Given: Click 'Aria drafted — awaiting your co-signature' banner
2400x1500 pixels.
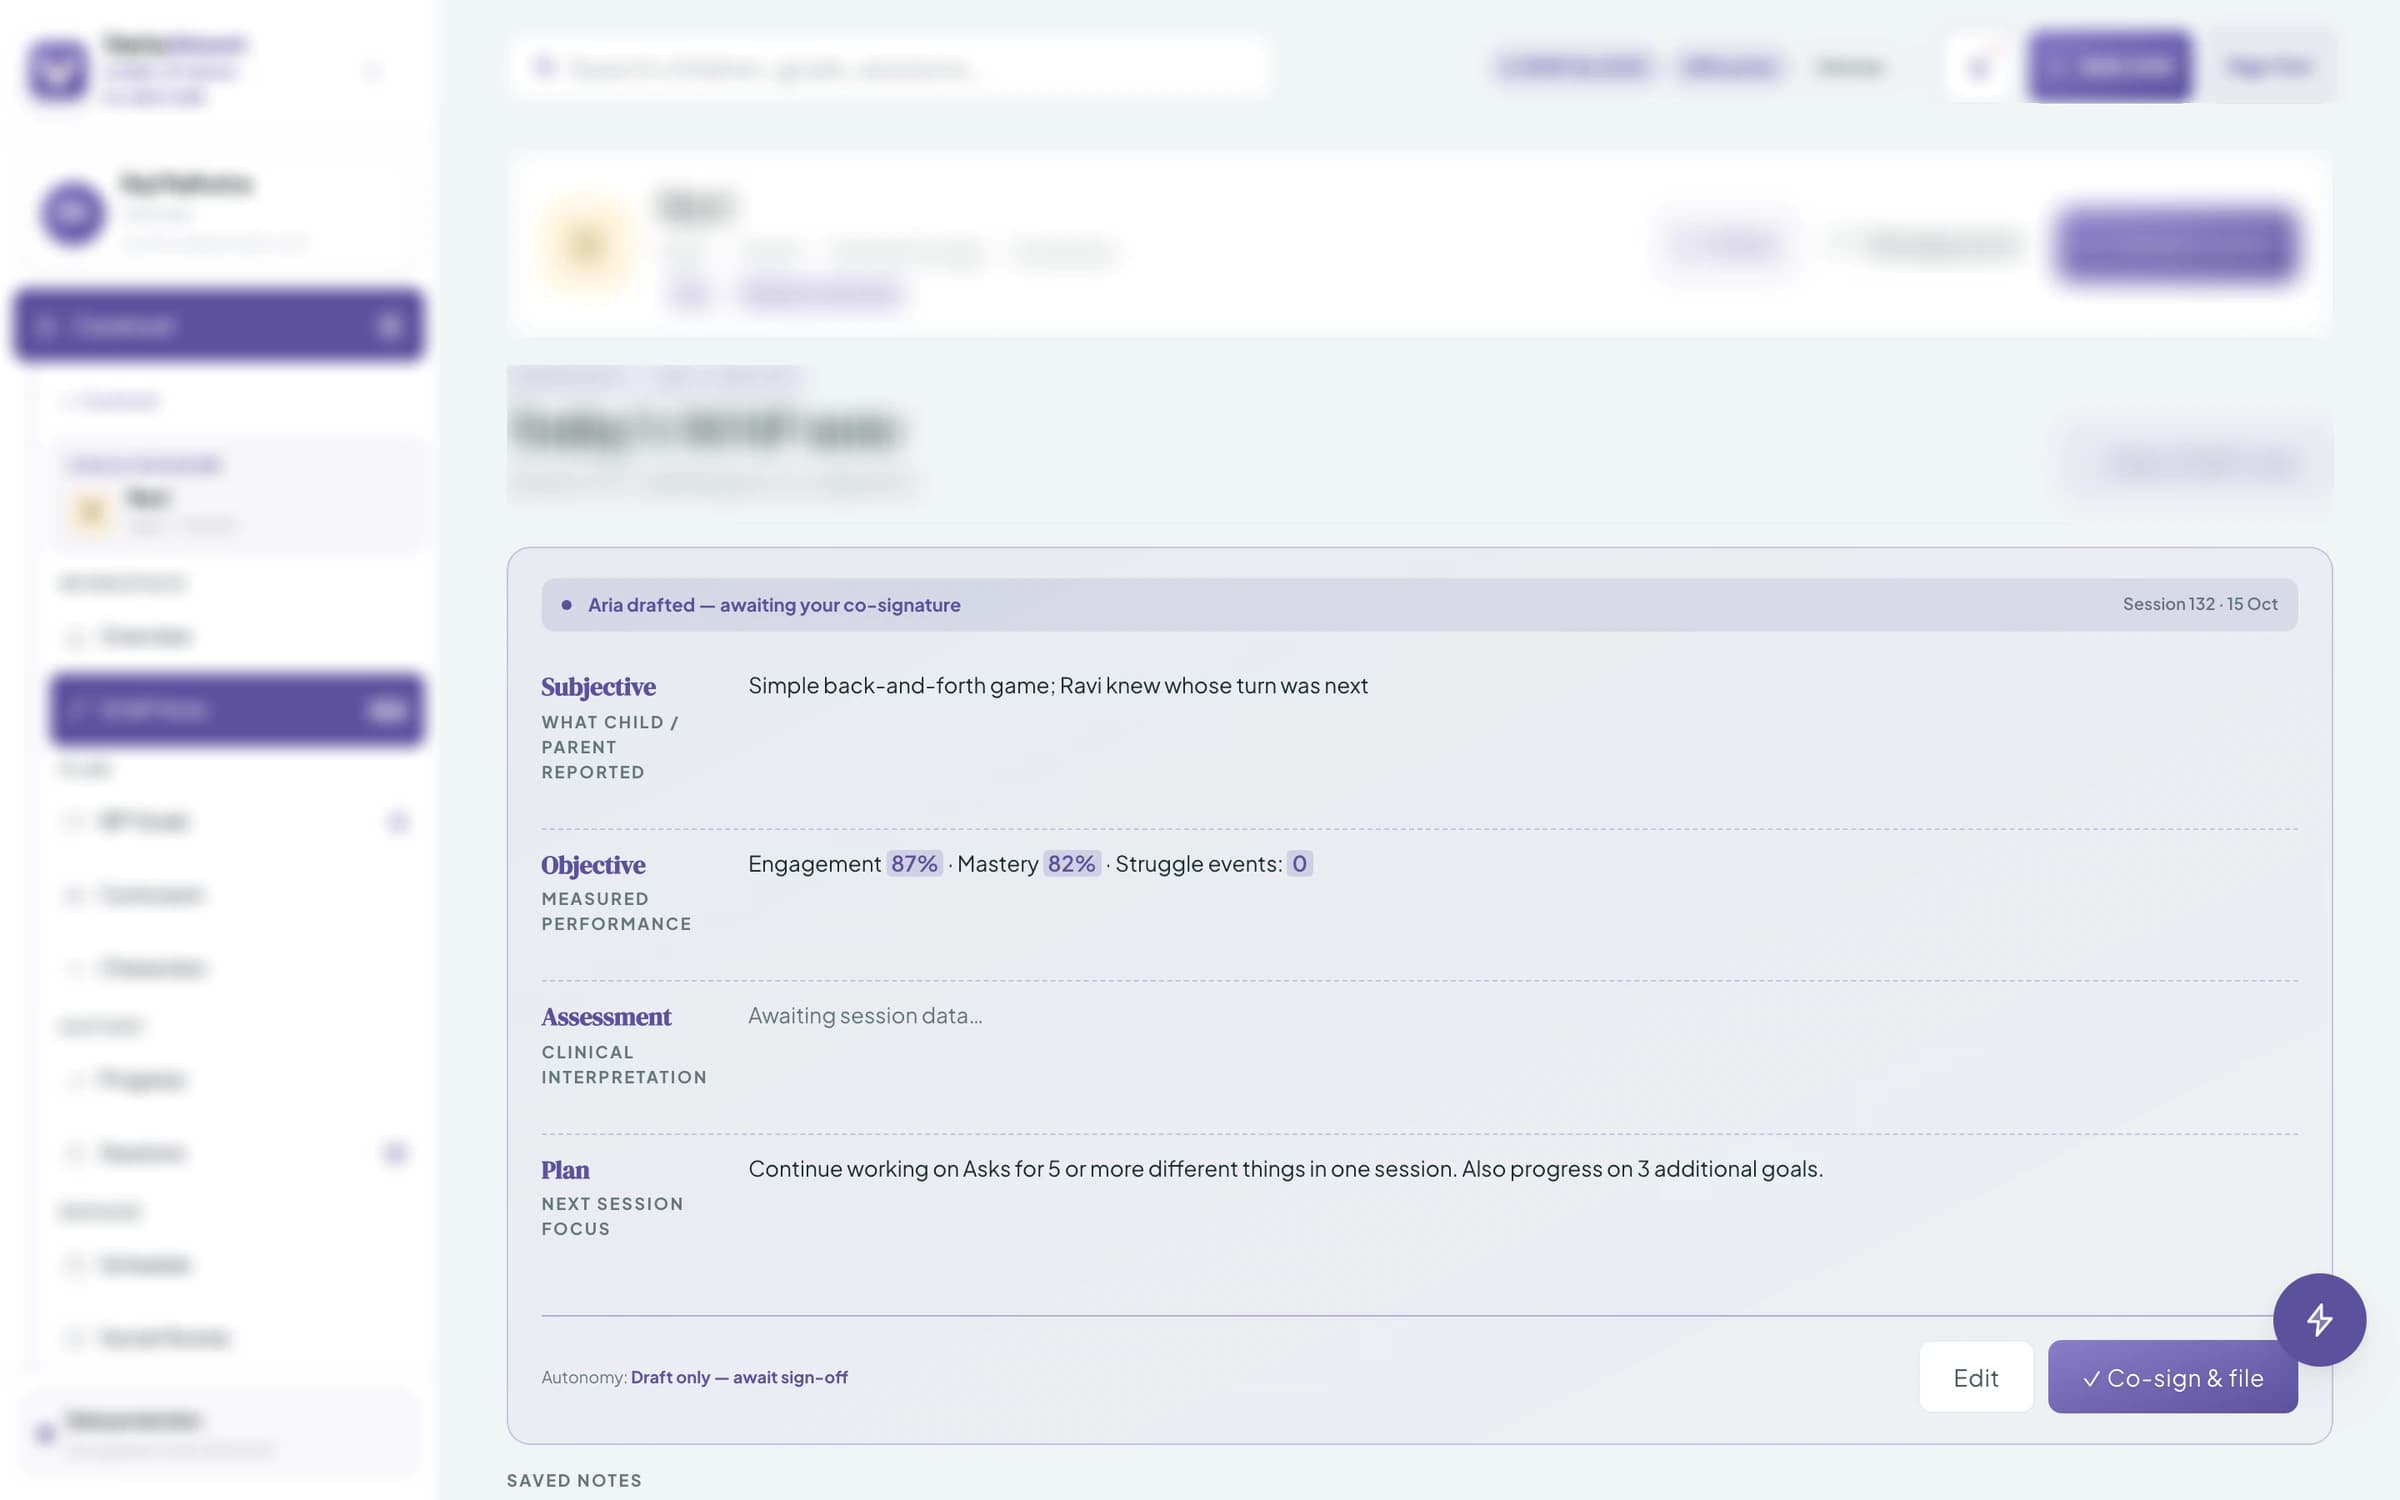Looking at the screenshot, I should tap(1419, 604).
